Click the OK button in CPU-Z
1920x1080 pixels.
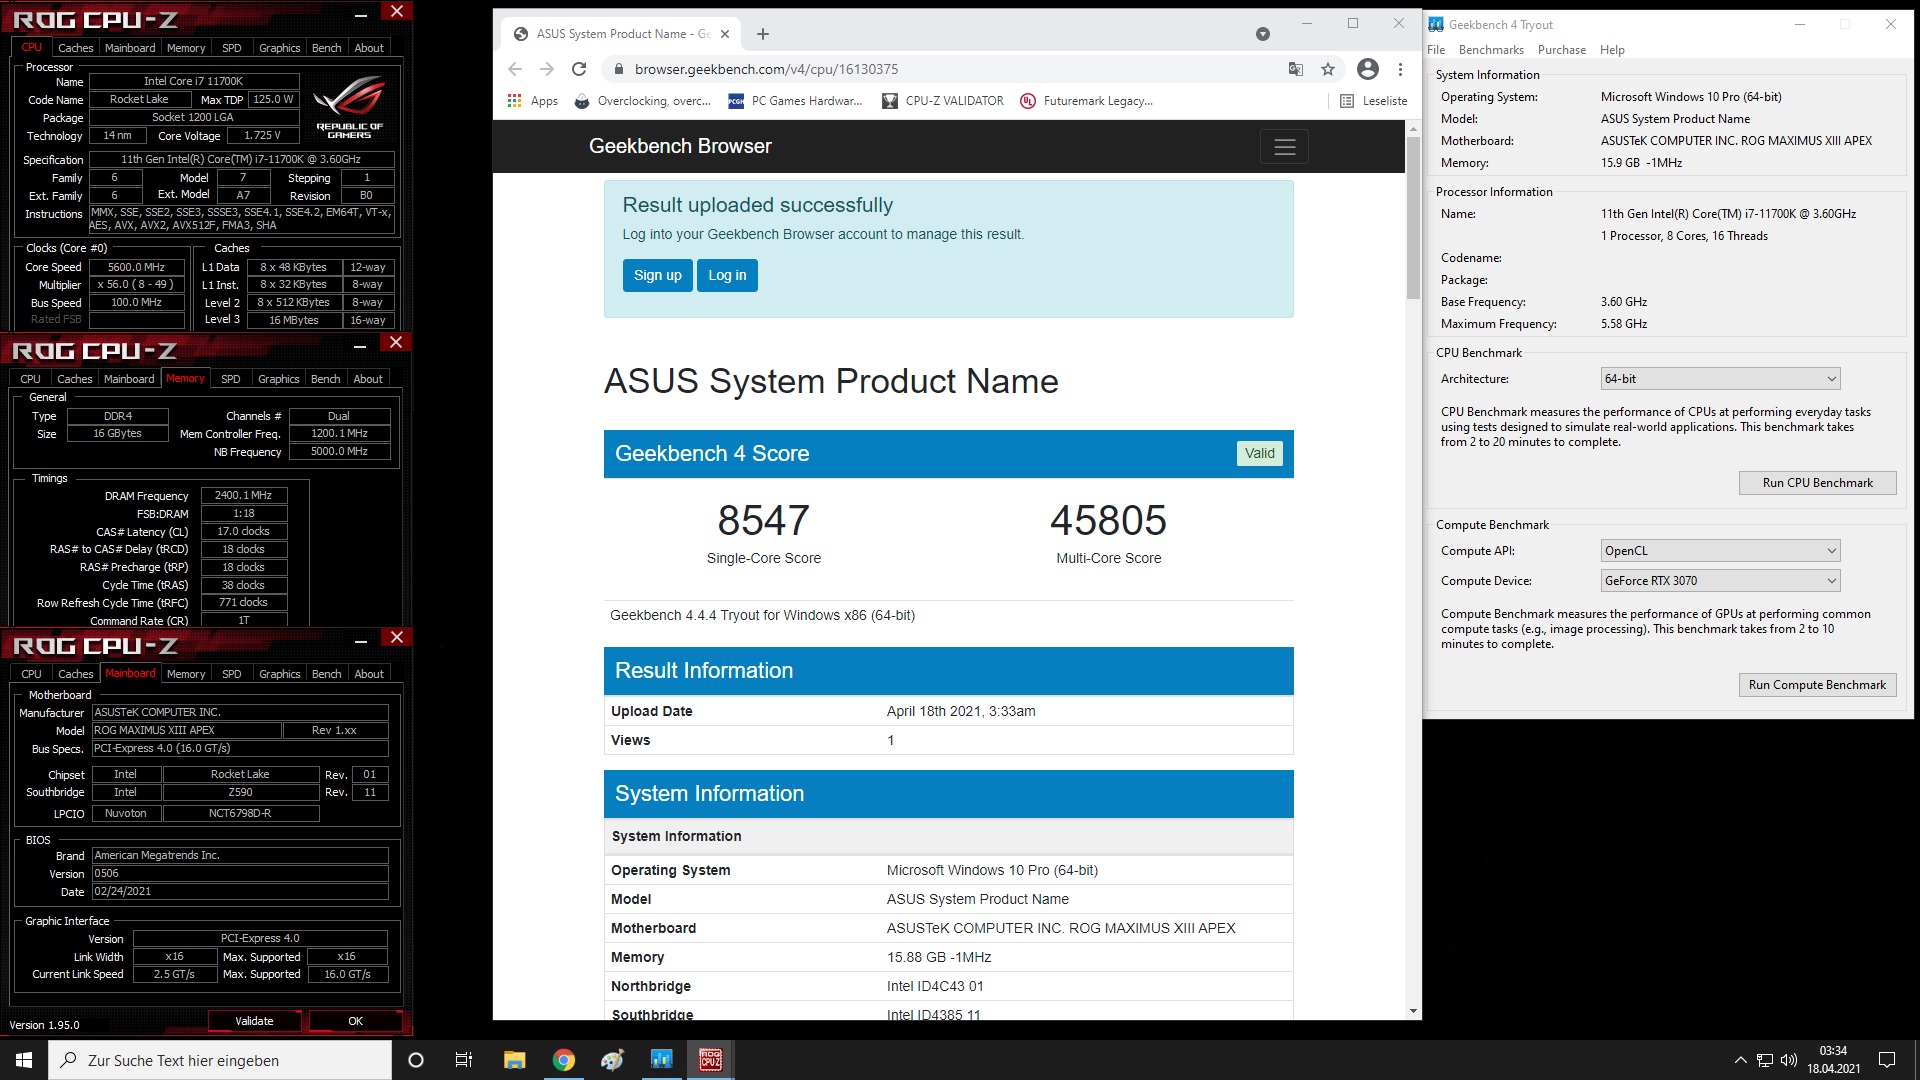click(356, 1021)
